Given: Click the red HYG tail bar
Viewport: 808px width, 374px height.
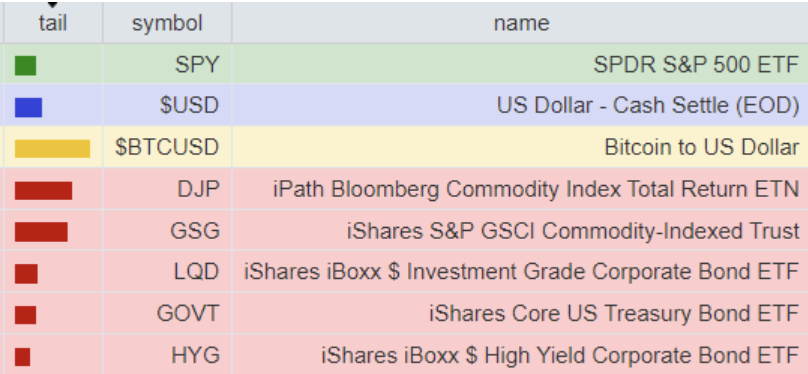Looking at the screenshot, I should (x=23, y=356).
